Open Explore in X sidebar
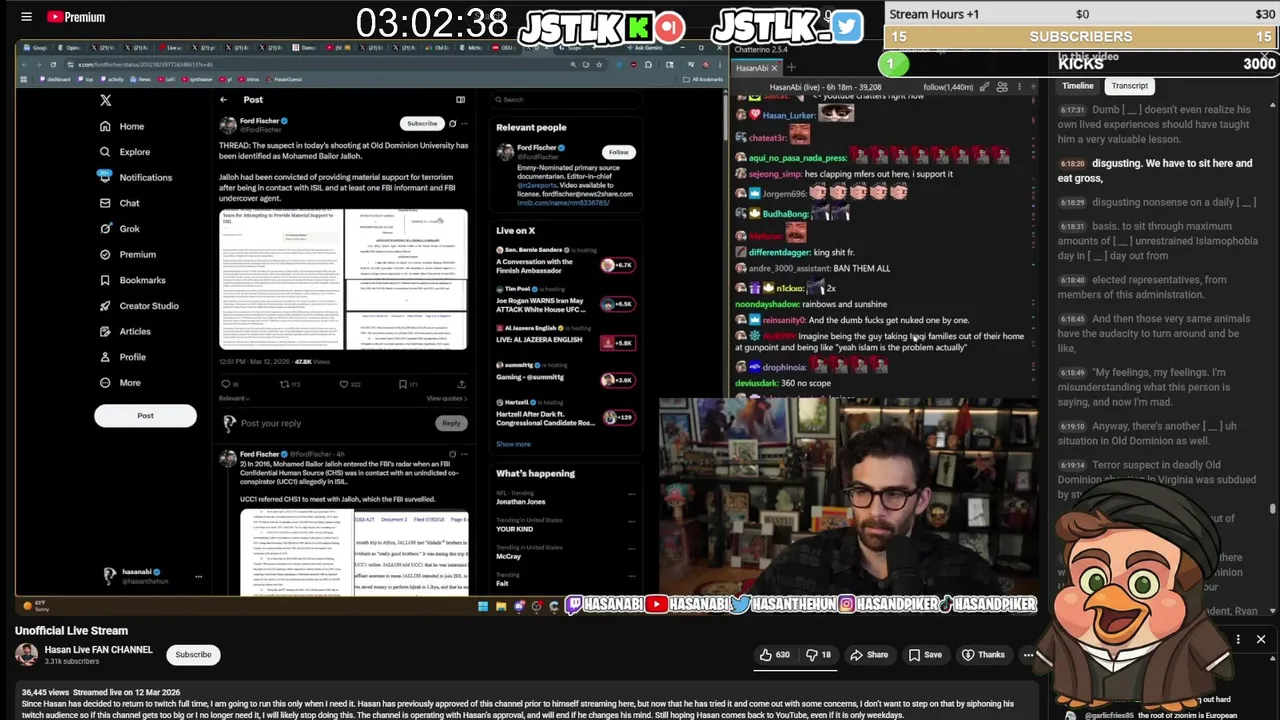The image size is (1280, 720). coord(125,152)
